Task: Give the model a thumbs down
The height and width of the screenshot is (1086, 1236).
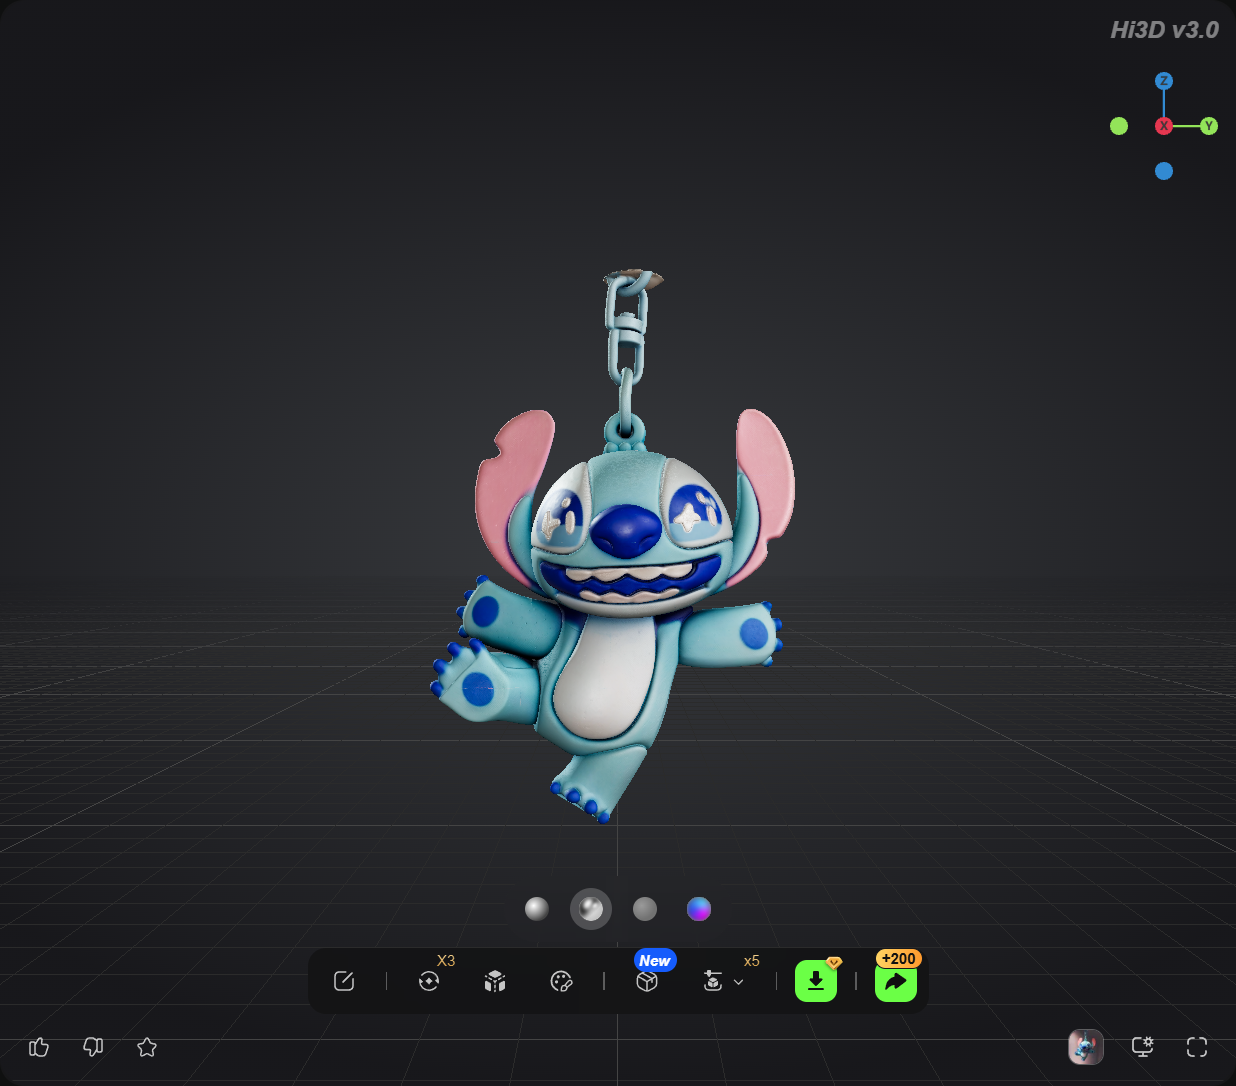Action: (93, 1047)
